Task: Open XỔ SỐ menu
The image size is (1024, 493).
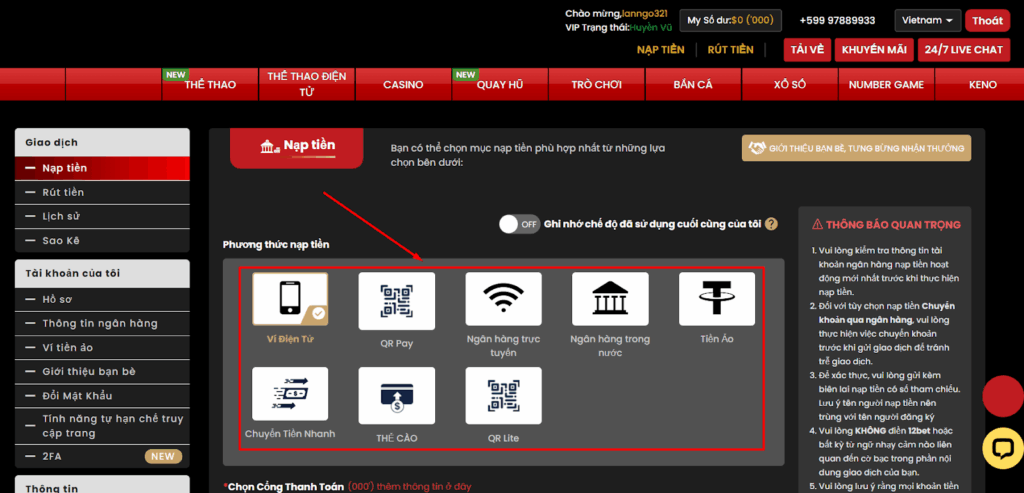Action: (790, 84)
